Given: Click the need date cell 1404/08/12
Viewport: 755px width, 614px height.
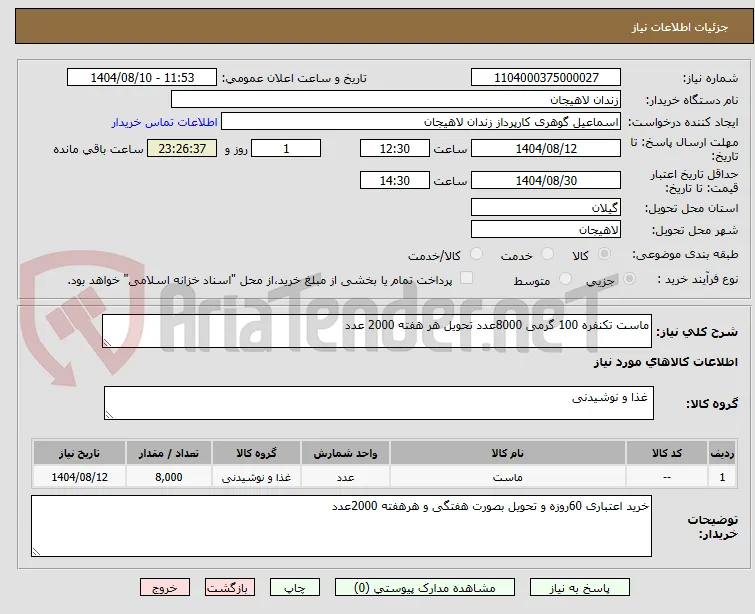Looking at the screenshot, I should [79, 477].
